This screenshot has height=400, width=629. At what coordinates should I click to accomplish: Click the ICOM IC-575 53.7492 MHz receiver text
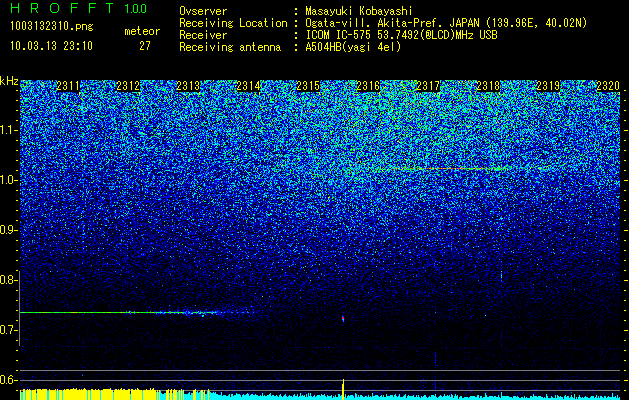[x=401, y=35]
